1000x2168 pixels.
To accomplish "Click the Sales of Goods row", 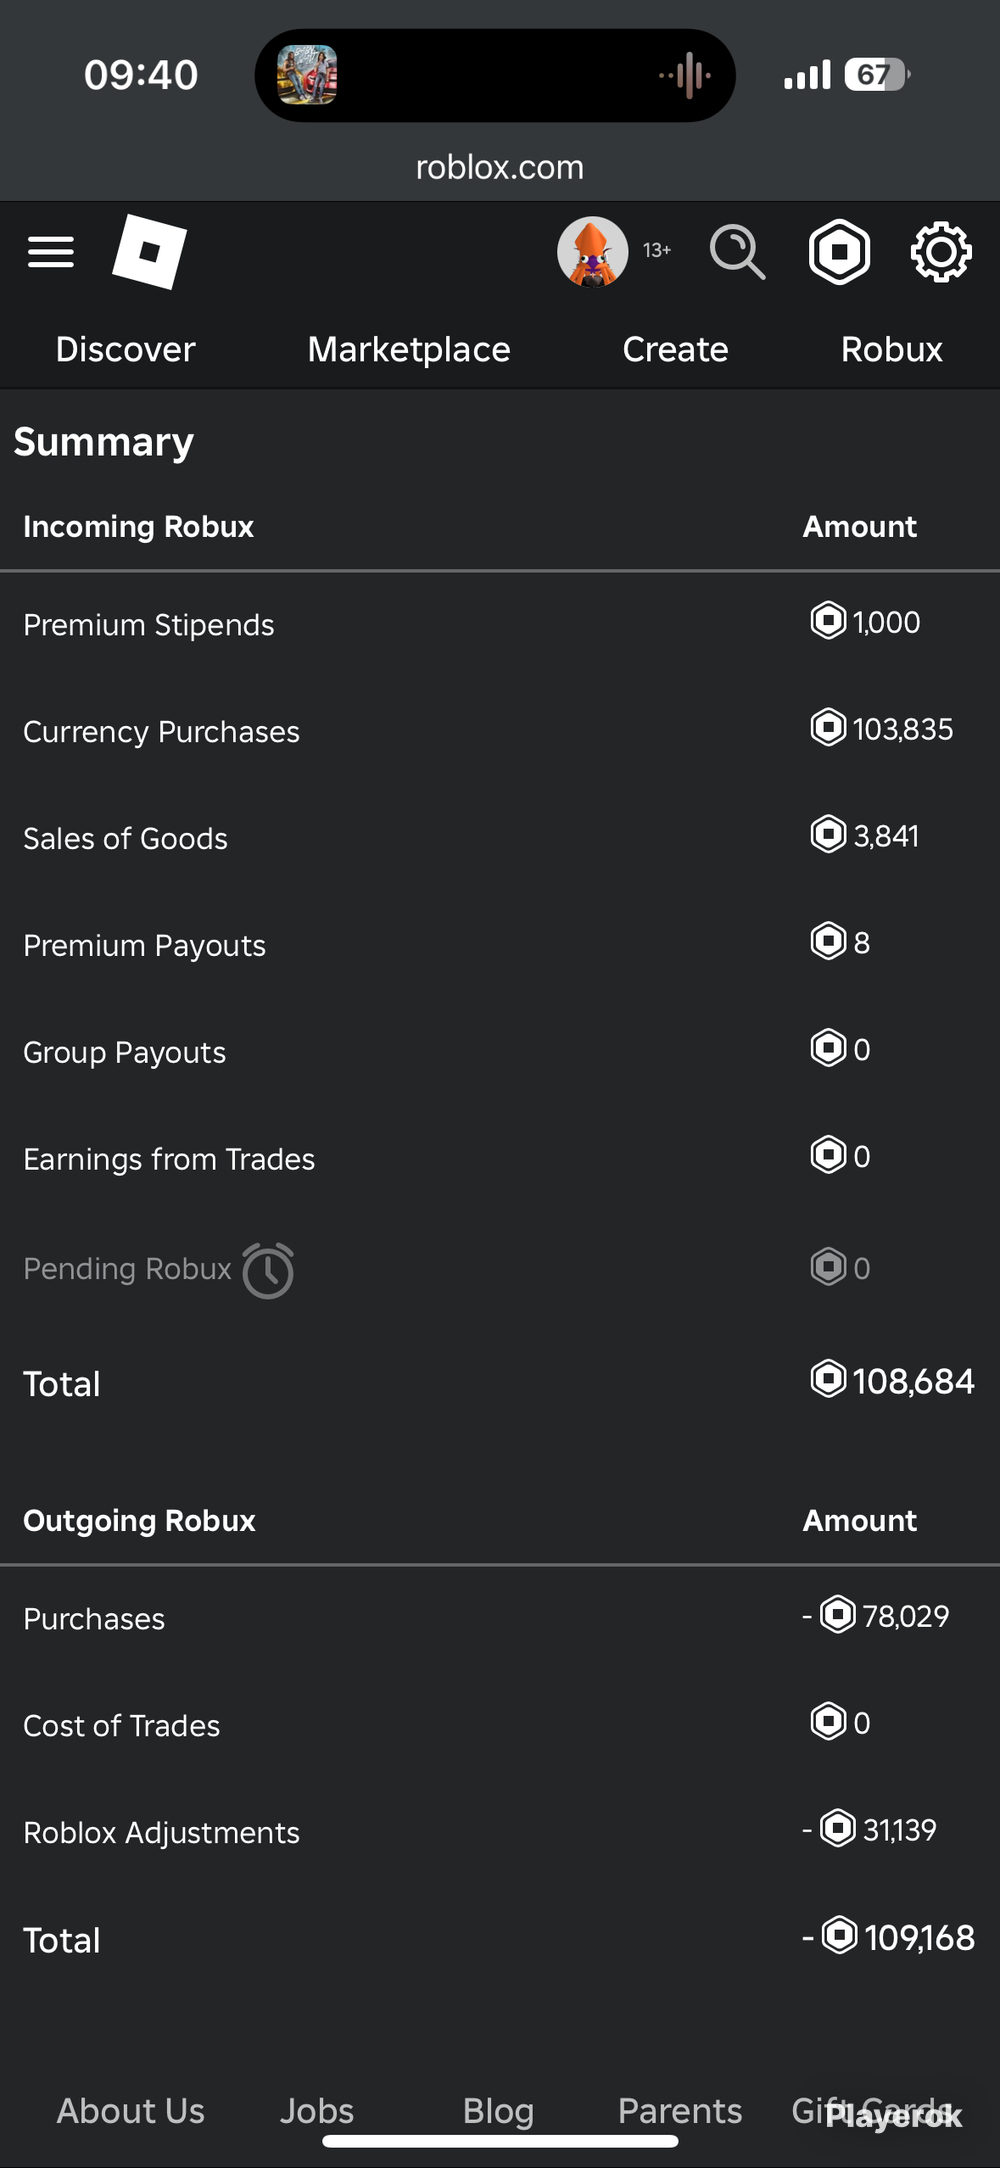I will [500, 837].
